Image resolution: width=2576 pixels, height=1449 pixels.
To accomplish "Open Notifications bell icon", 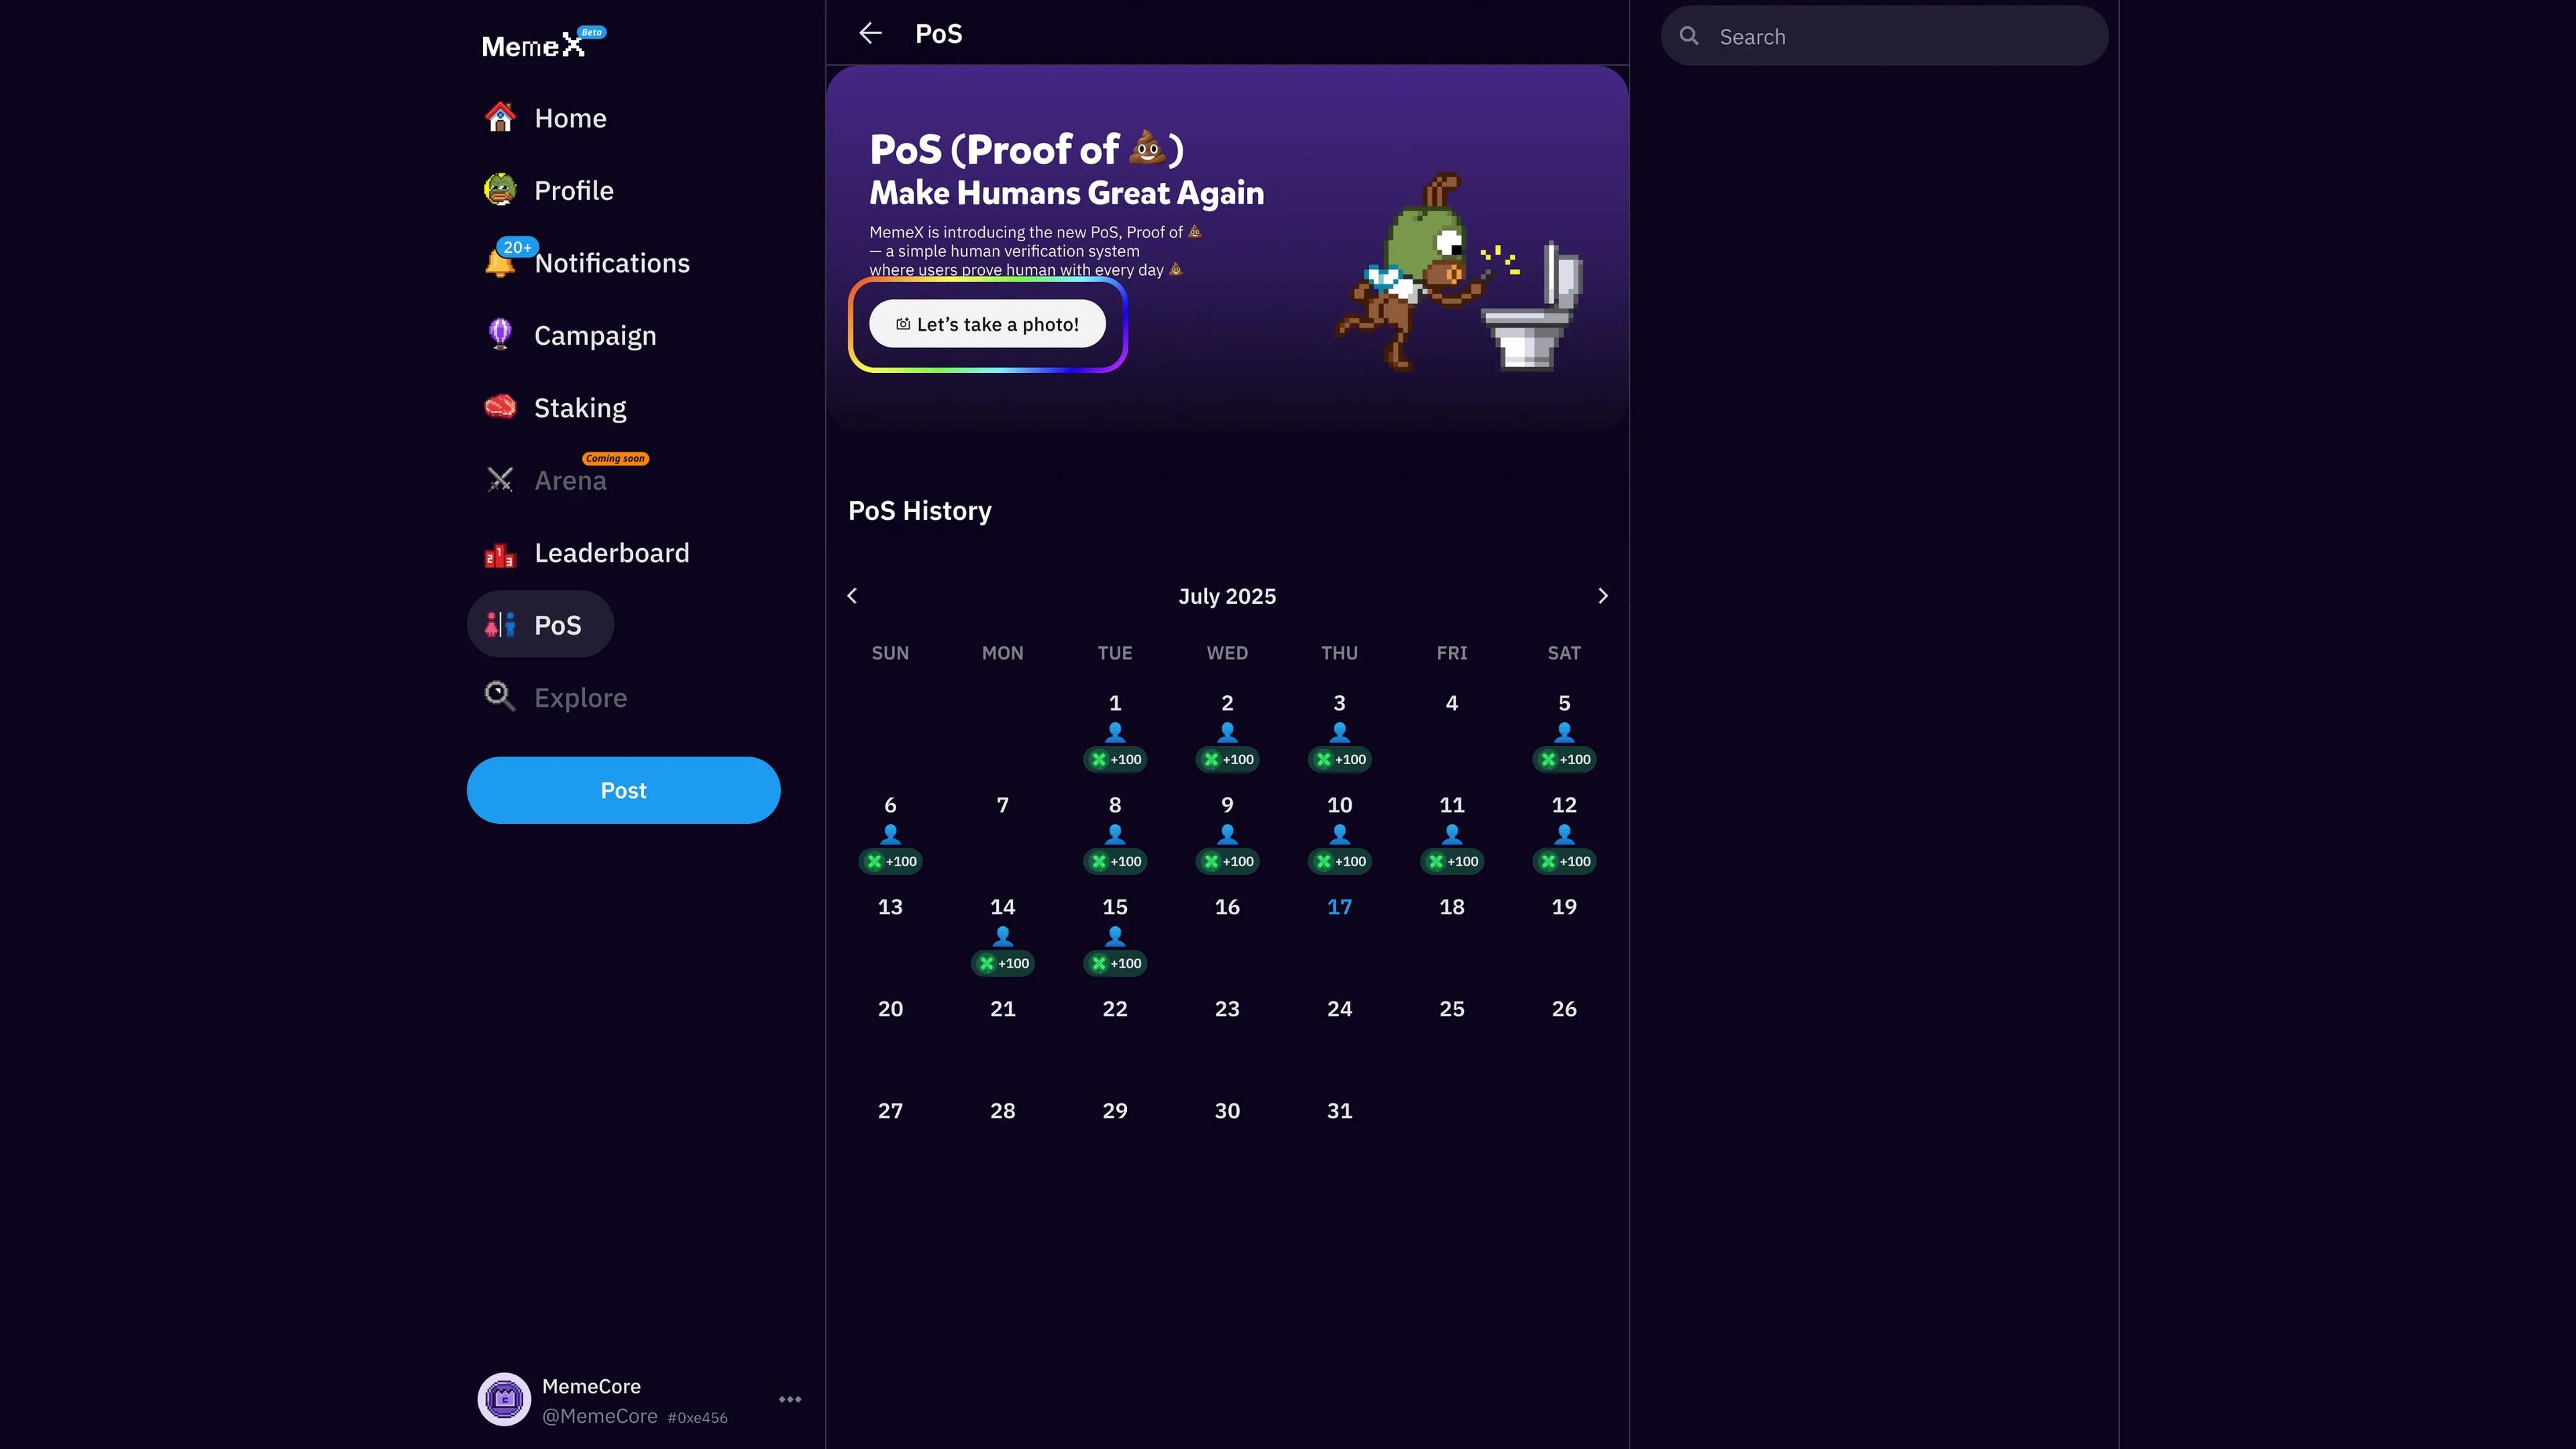I will tap(499, 263).
